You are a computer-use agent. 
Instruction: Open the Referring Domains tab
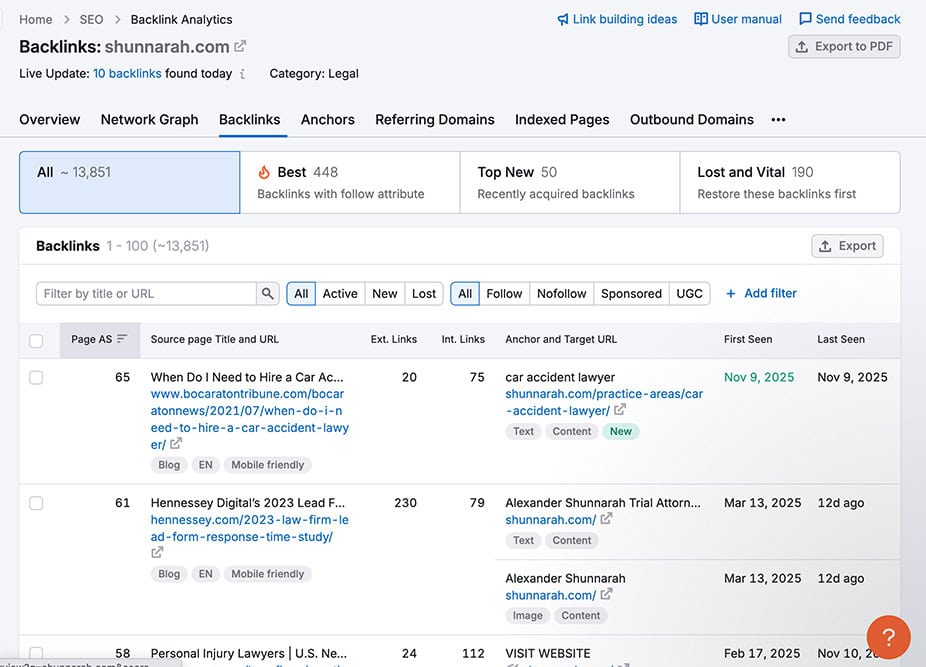point(434,119)
